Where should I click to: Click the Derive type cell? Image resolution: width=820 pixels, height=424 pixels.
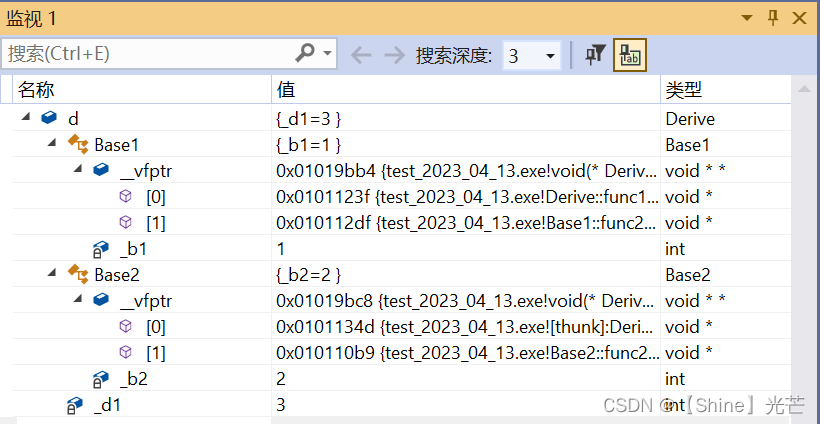(690, 119)
